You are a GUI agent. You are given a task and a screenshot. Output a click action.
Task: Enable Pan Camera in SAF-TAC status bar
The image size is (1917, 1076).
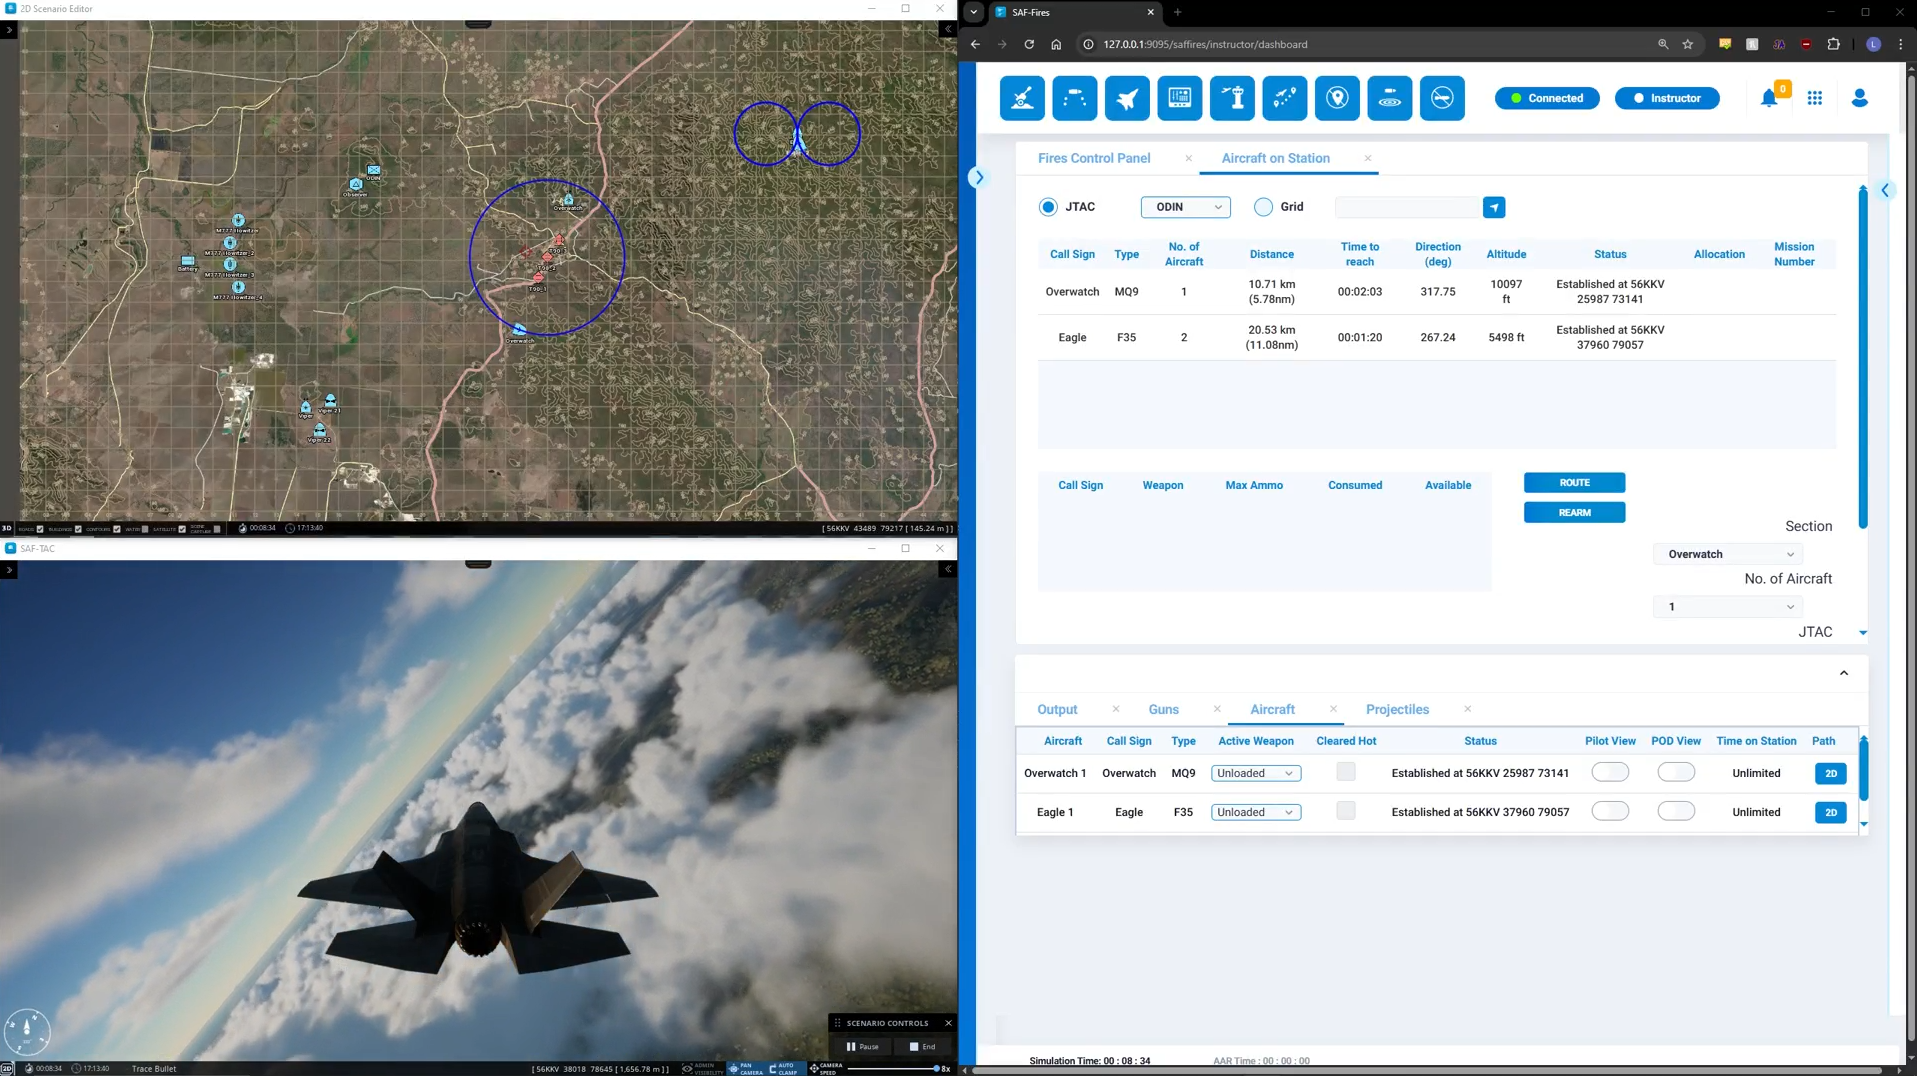(745, 1068)
